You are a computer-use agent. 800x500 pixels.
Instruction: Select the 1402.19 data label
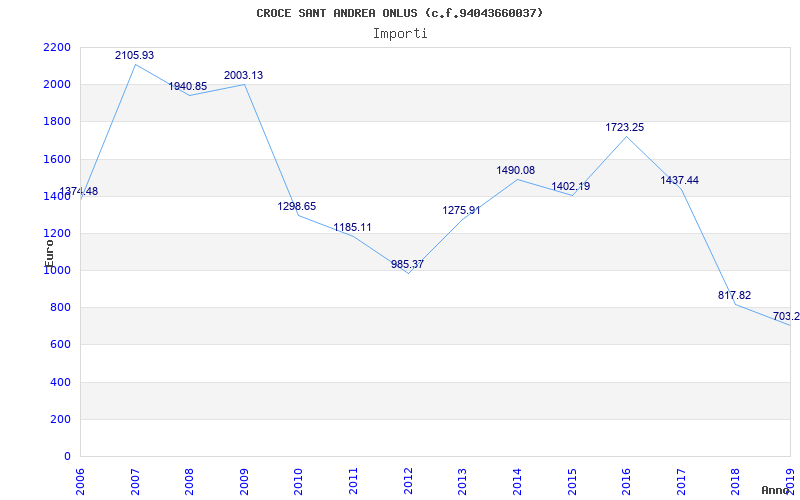[570, 186]
